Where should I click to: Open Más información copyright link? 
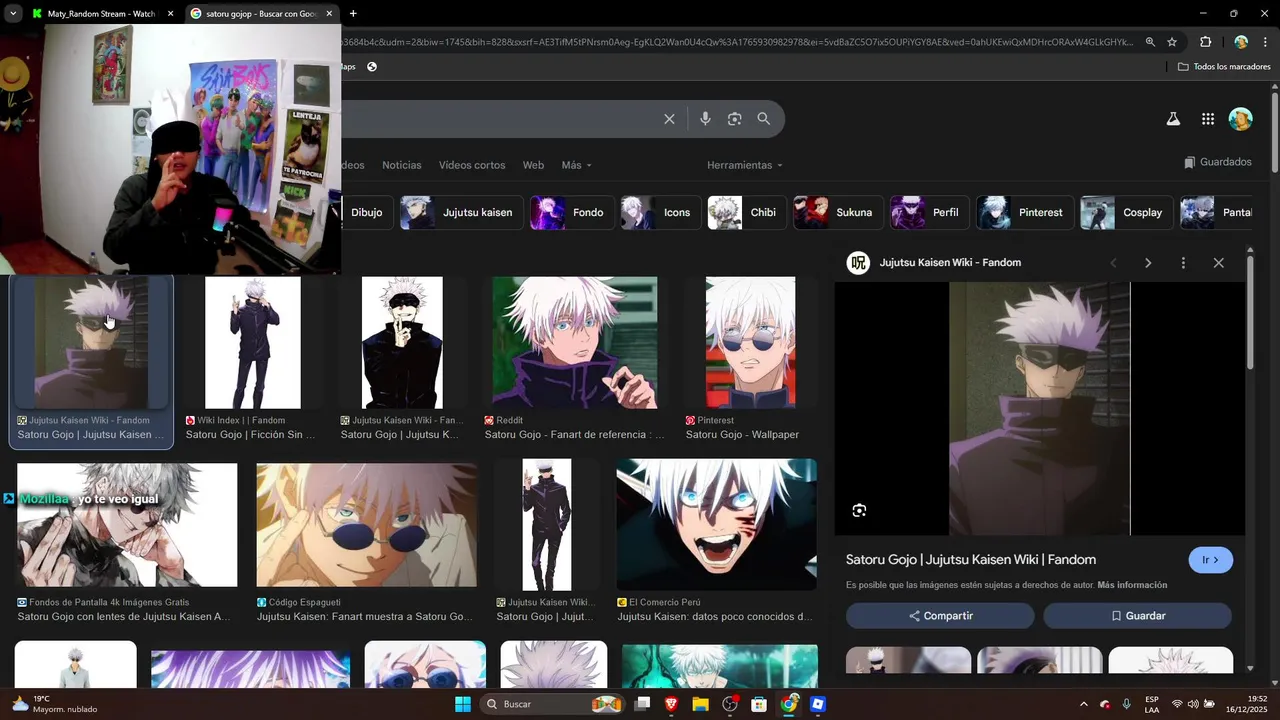(x=1132, y=585)
